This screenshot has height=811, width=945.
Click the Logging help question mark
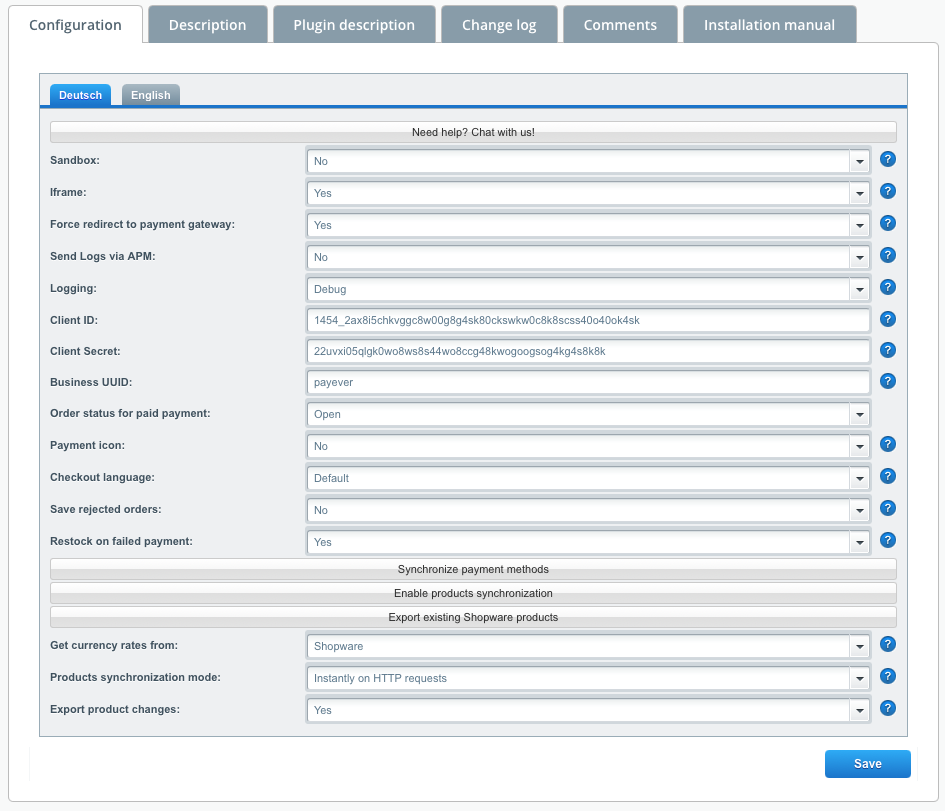click(x=887, y=287)
